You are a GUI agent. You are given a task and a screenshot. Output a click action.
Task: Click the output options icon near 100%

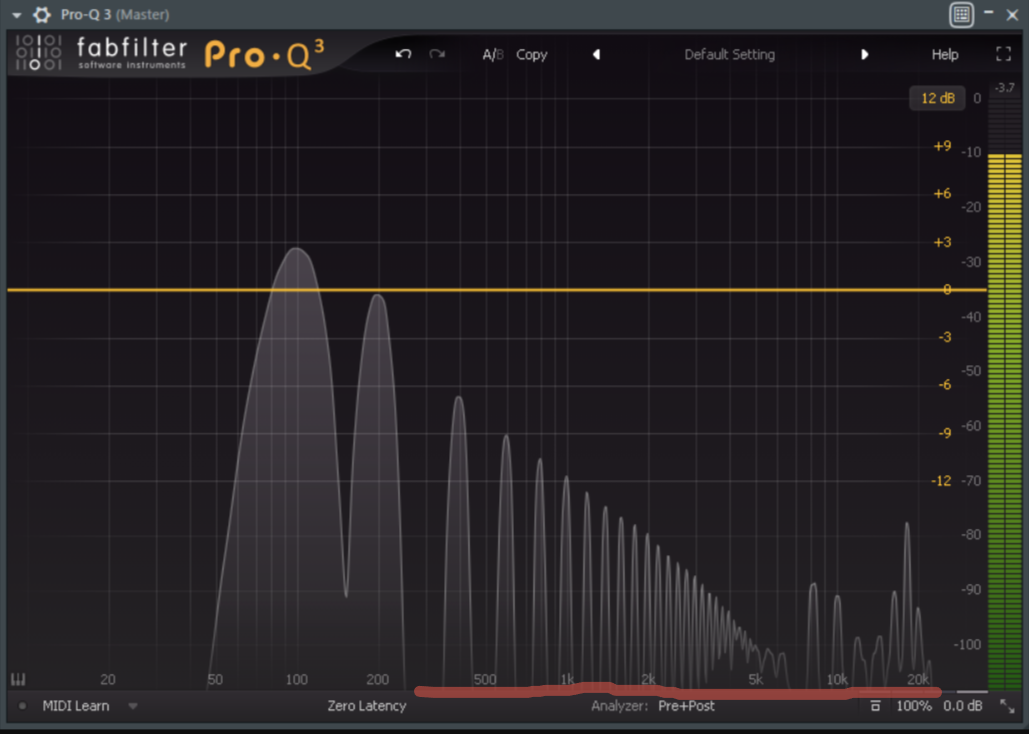875,706
